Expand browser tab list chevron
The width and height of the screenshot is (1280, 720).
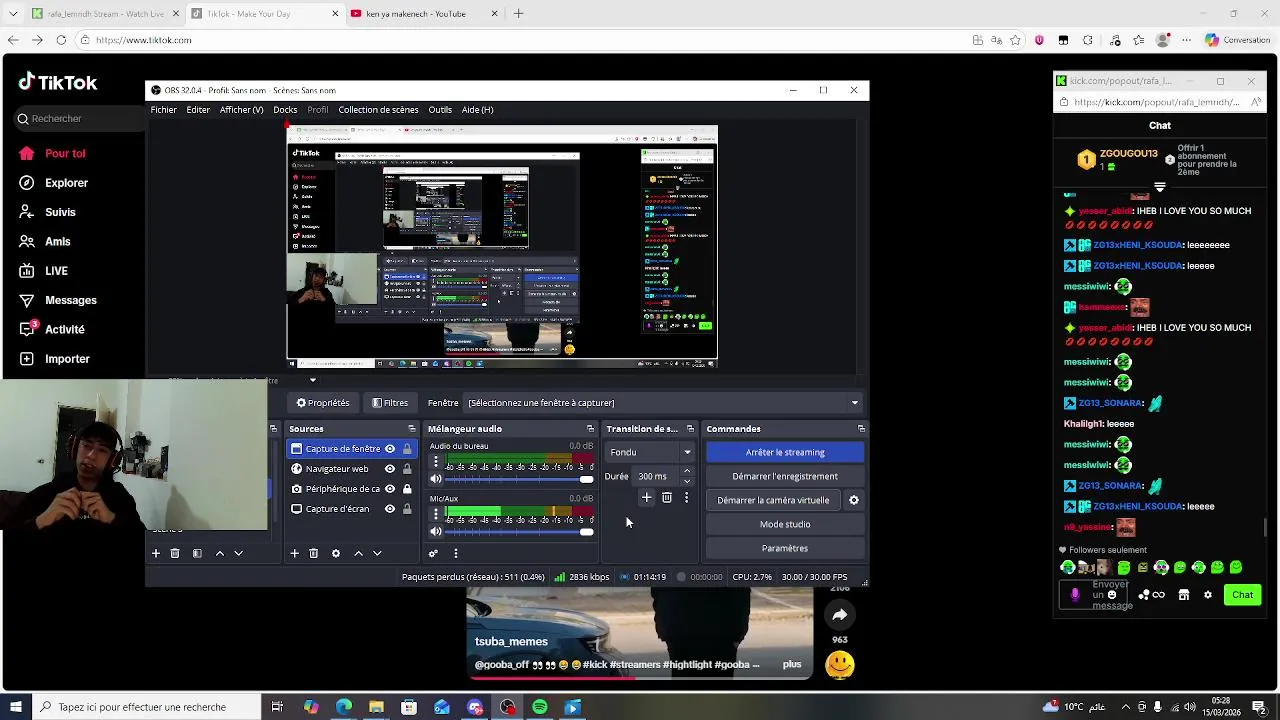[14, 14]
